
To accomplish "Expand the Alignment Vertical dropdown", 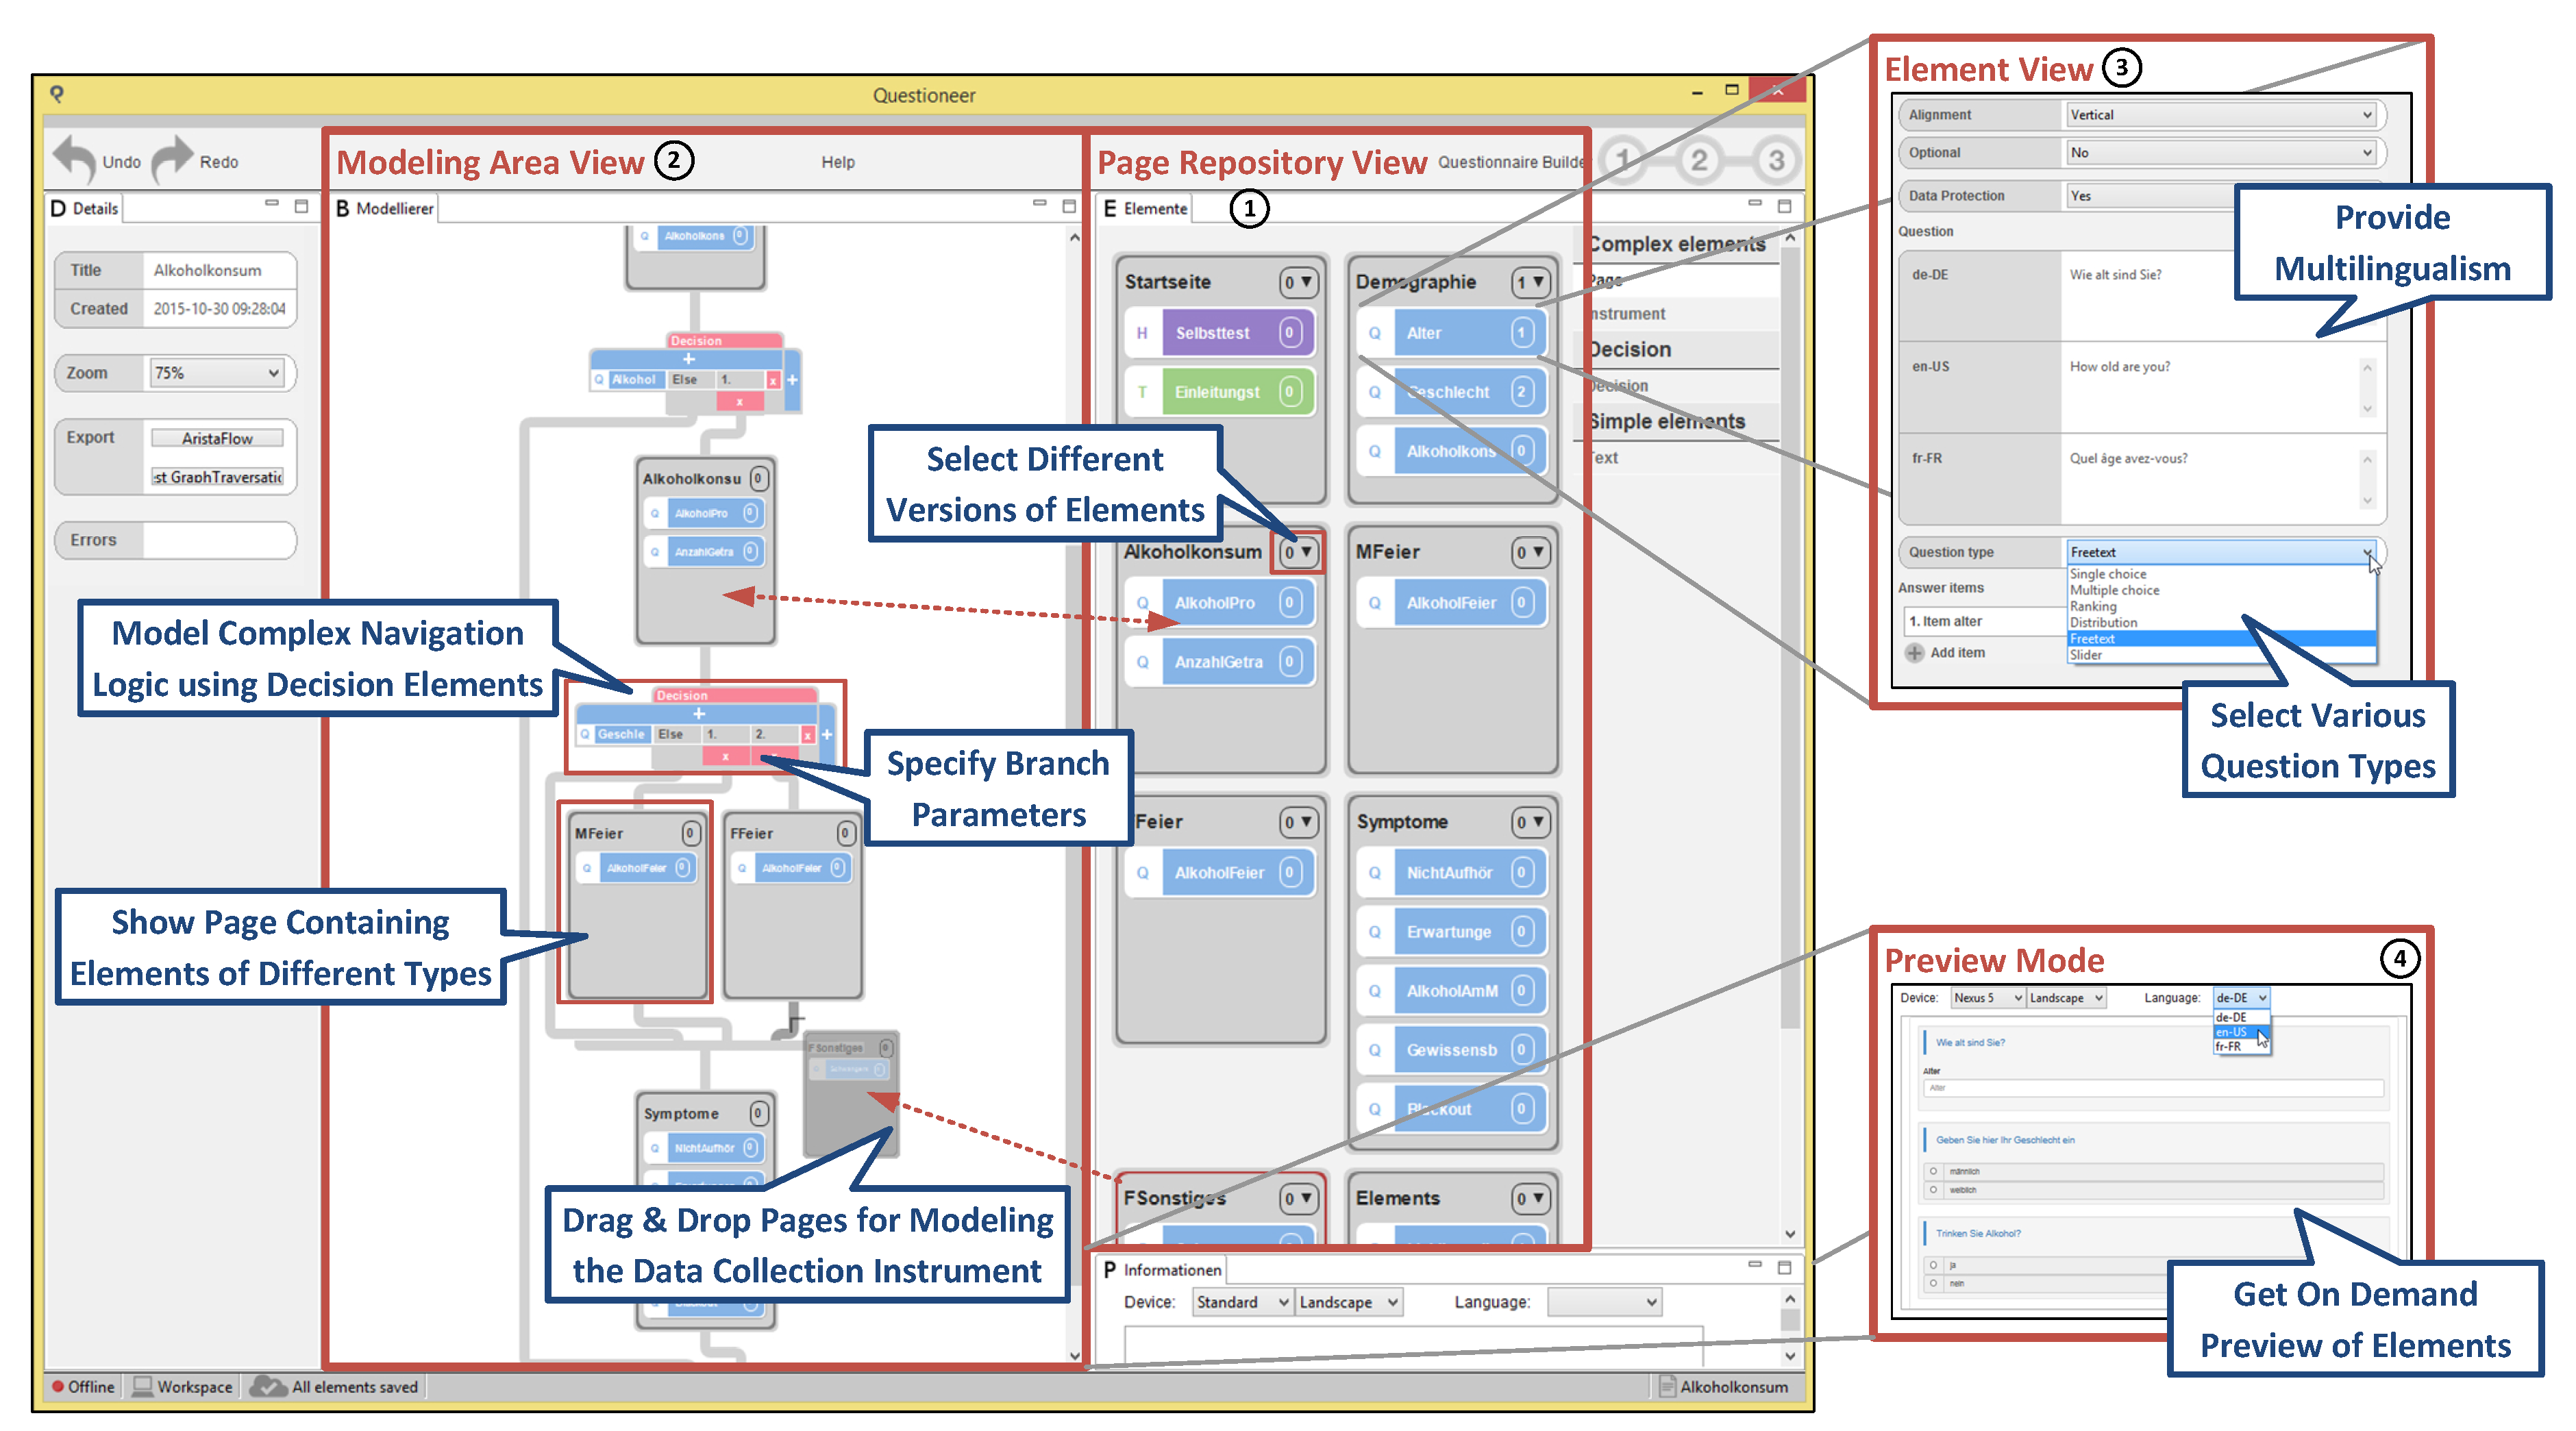I will (x=2220, y=115).
